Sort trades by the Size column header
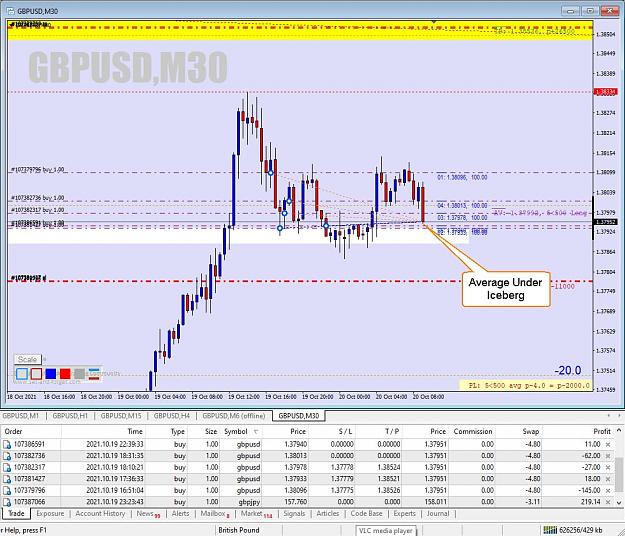This screenshot has width=625, height=536. pos(204,432)
